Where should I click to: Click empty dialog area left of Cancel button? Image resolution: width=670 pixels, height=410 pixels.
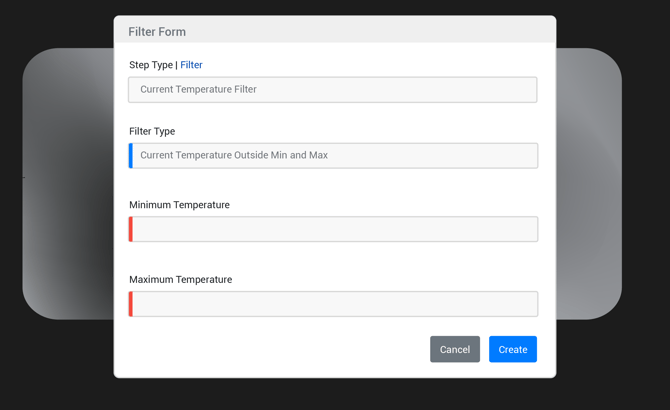[x=280, y=349]
